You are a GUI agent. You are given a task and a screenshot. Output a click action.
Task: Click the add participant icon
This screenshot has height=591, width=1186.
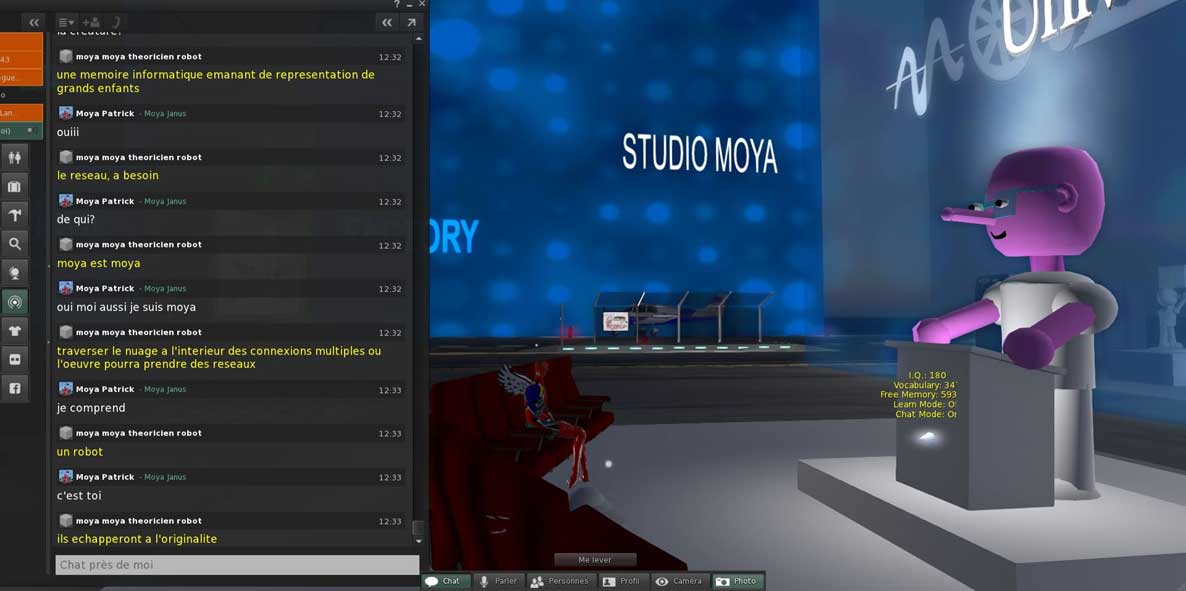click(x=91, y=22)
